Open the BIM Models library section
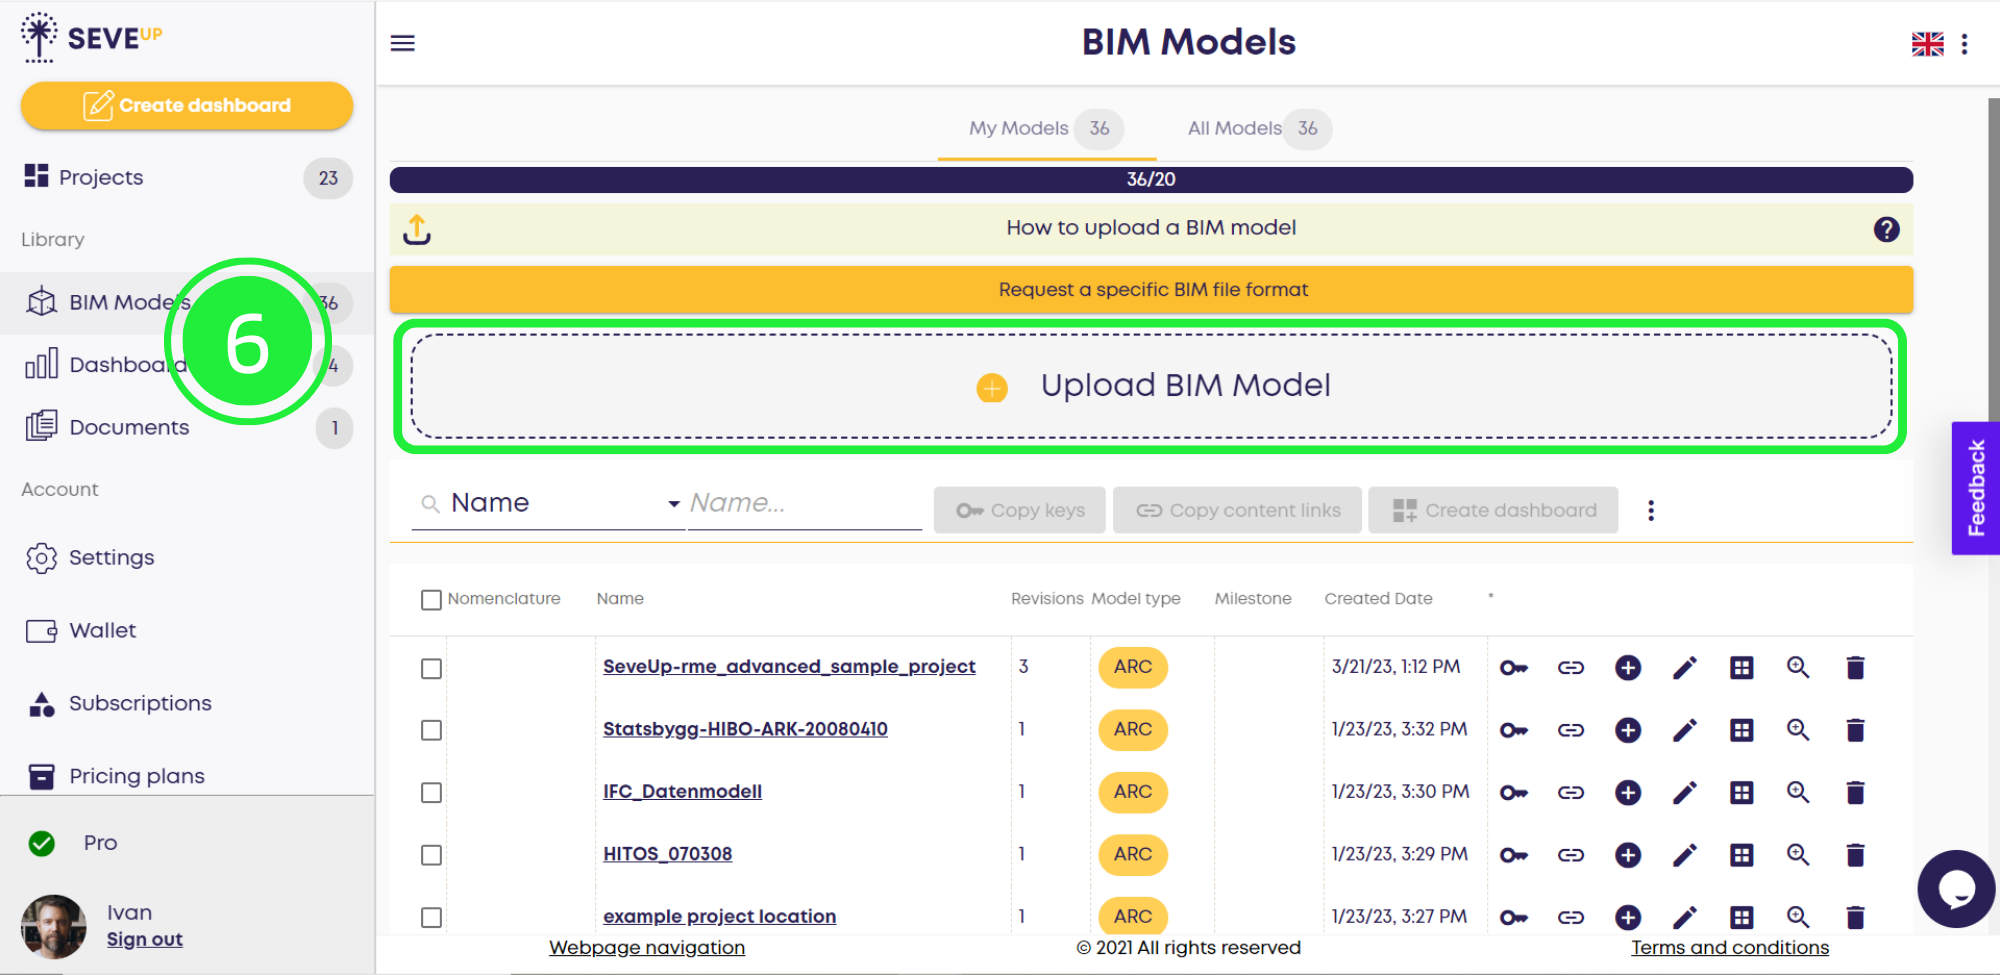 tap(100, 302)
